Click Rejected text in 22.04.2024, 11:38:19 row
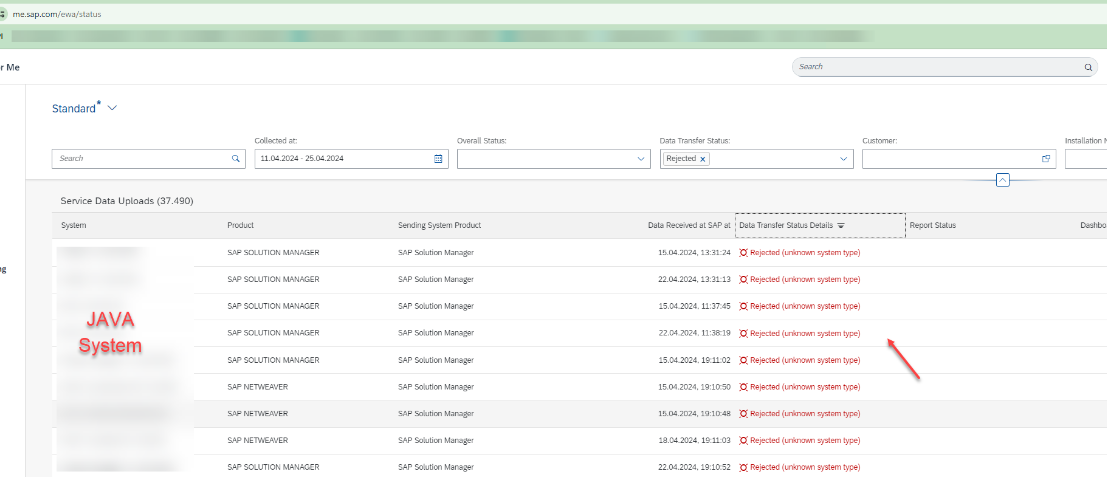 (806, 333)
